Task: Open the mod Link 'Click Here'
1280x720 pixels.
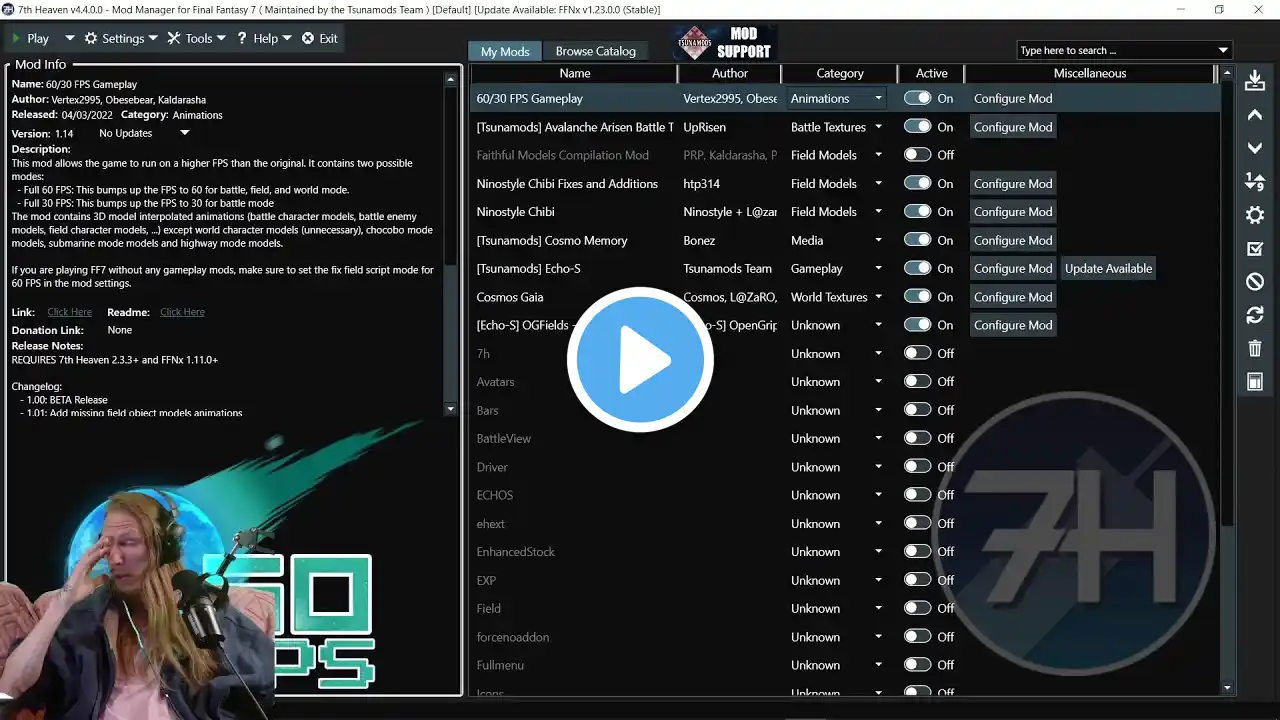Action: click(69, 312)
